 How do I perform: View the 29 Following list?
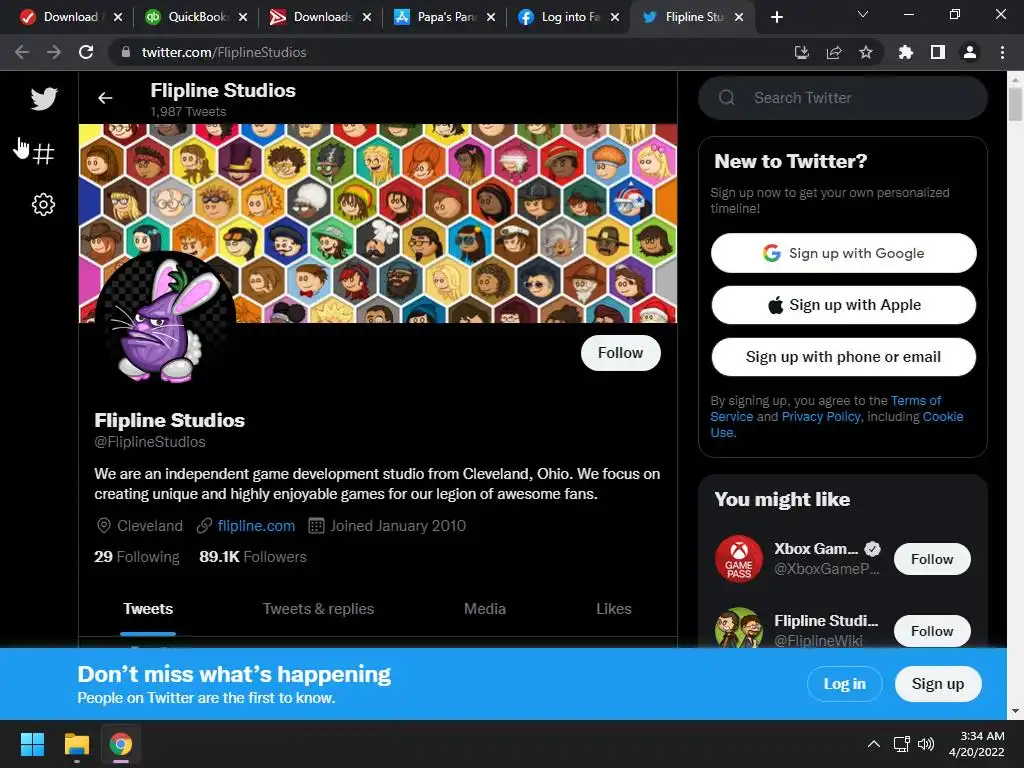(x=136, y=556)
